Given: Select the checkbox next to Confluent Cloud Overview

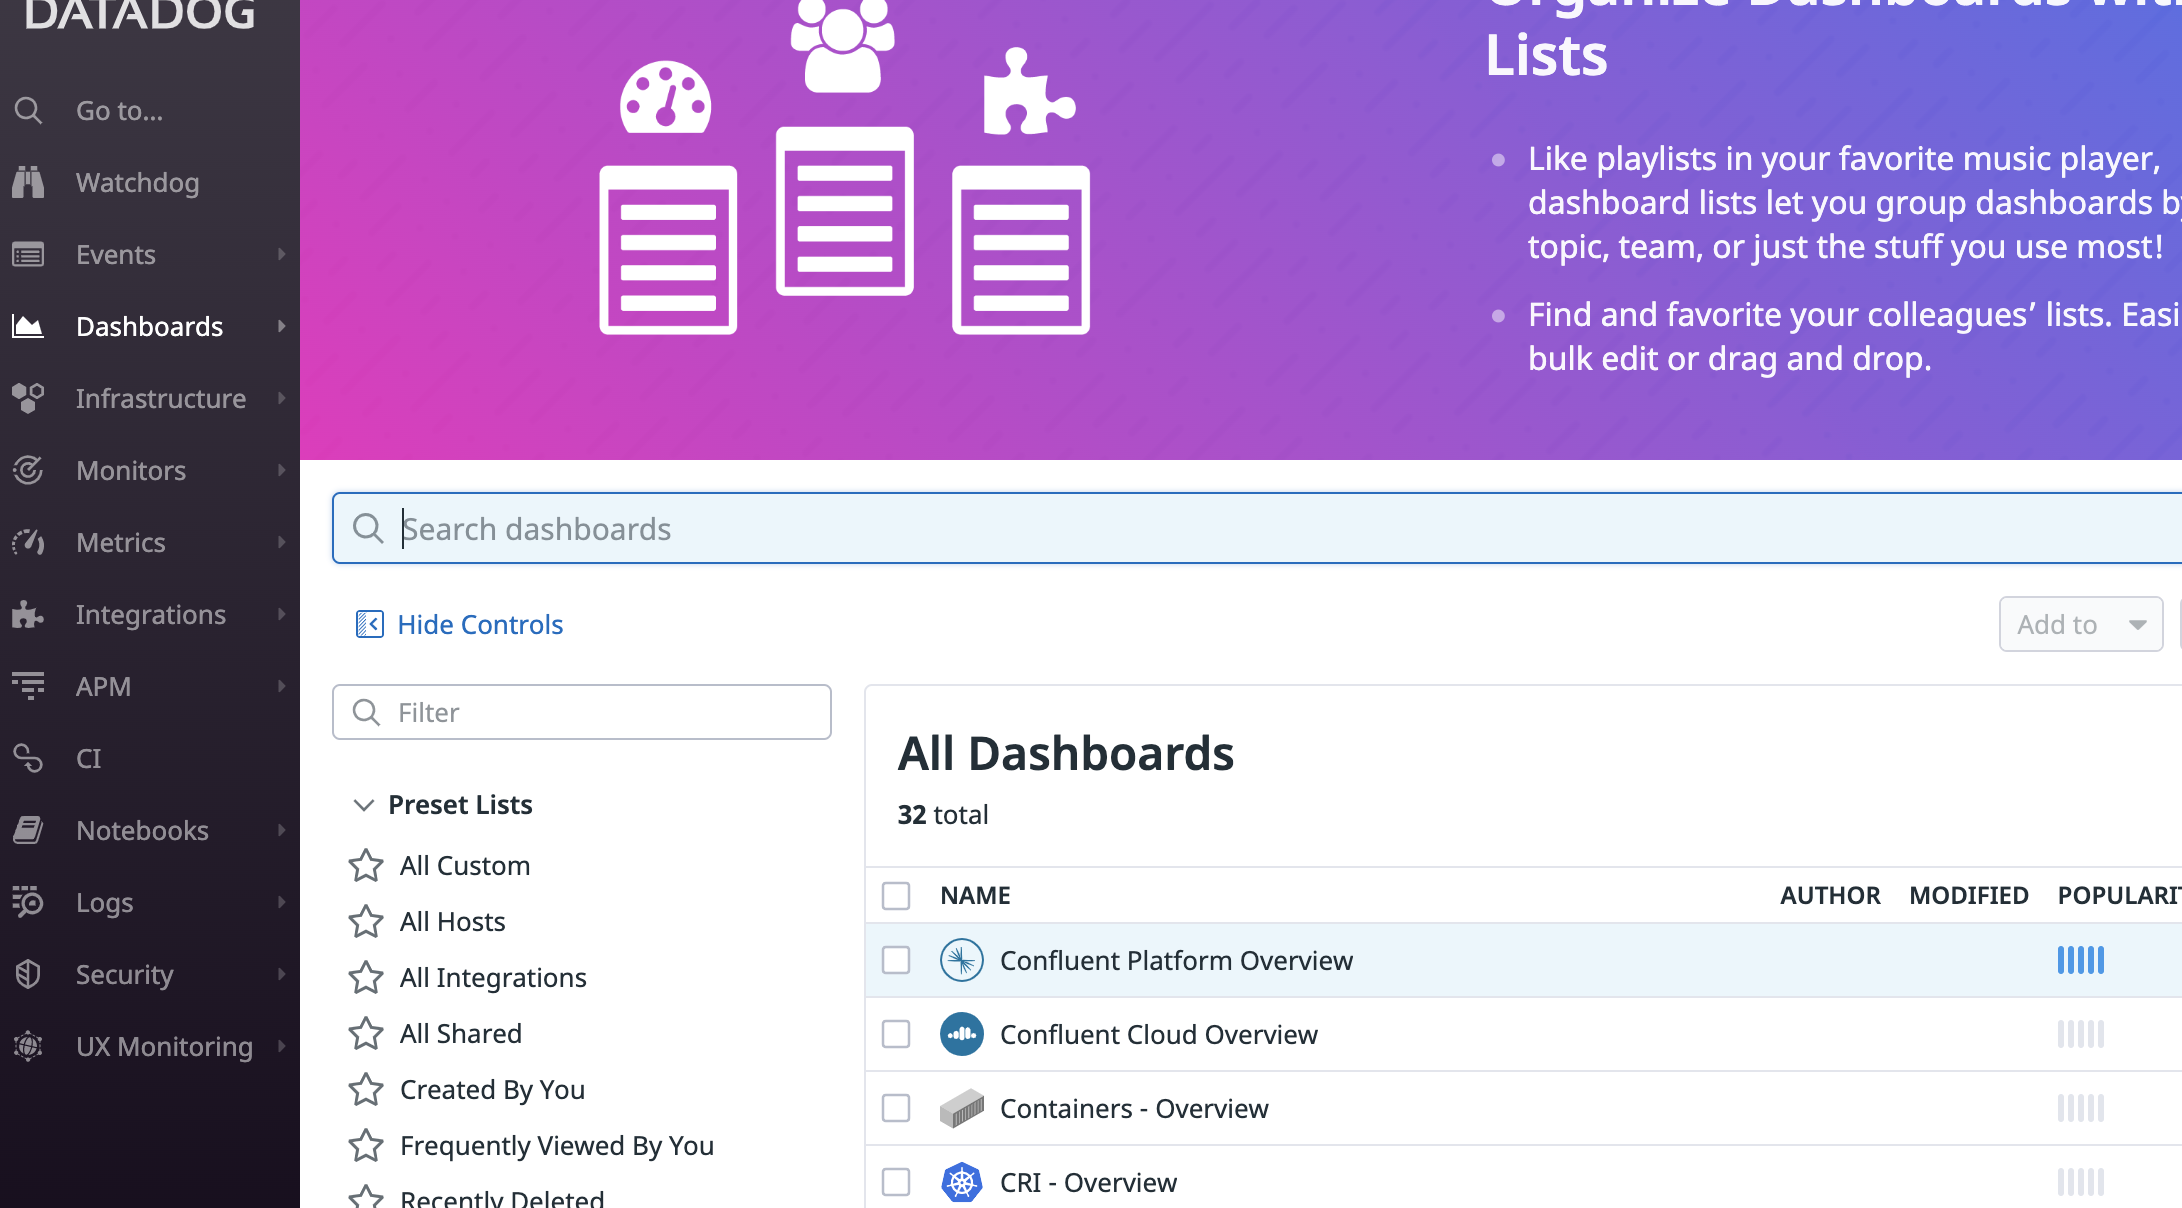Looking at the screenshot, I should pos(894,1034).
